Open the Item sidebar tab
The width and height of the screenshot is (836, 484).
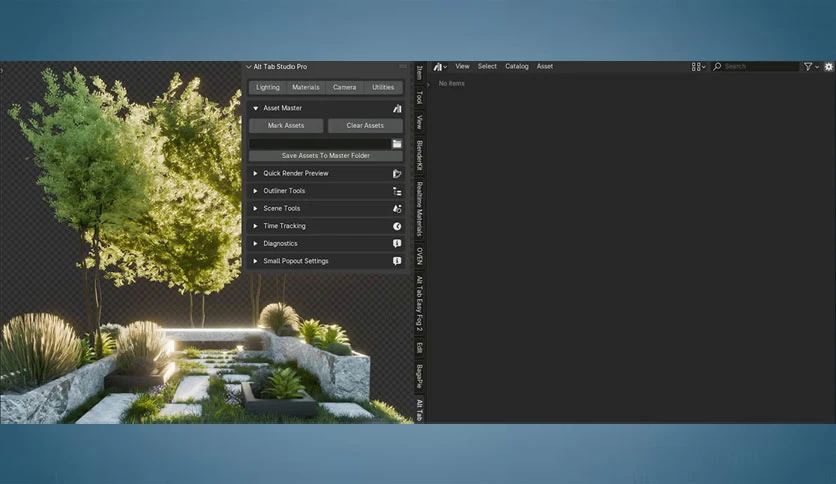coord(420,72)
